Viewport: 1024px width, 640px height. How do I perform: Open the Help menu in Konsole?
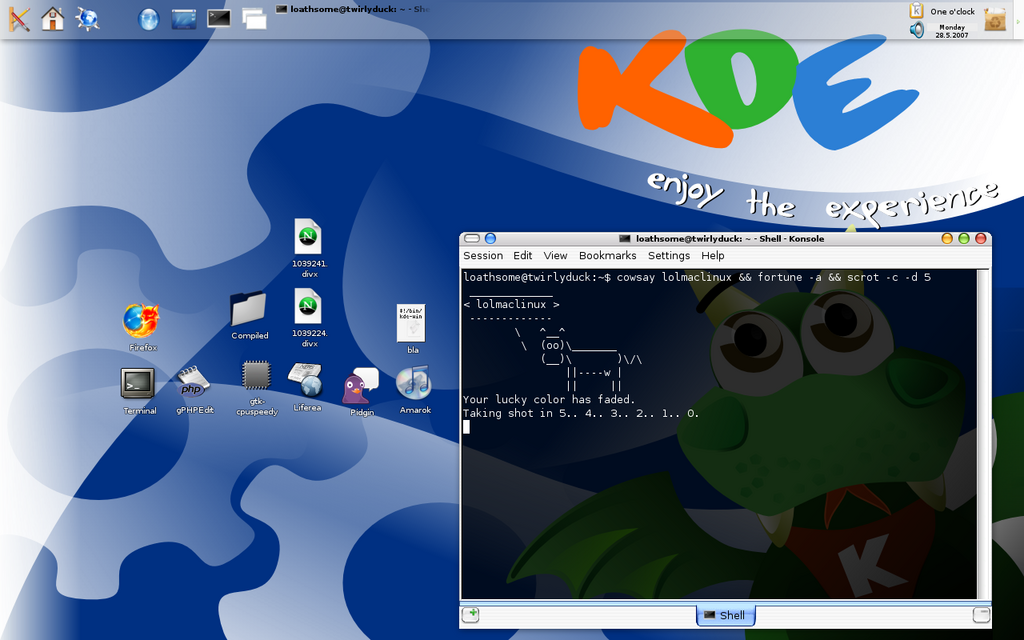point(712,255)
